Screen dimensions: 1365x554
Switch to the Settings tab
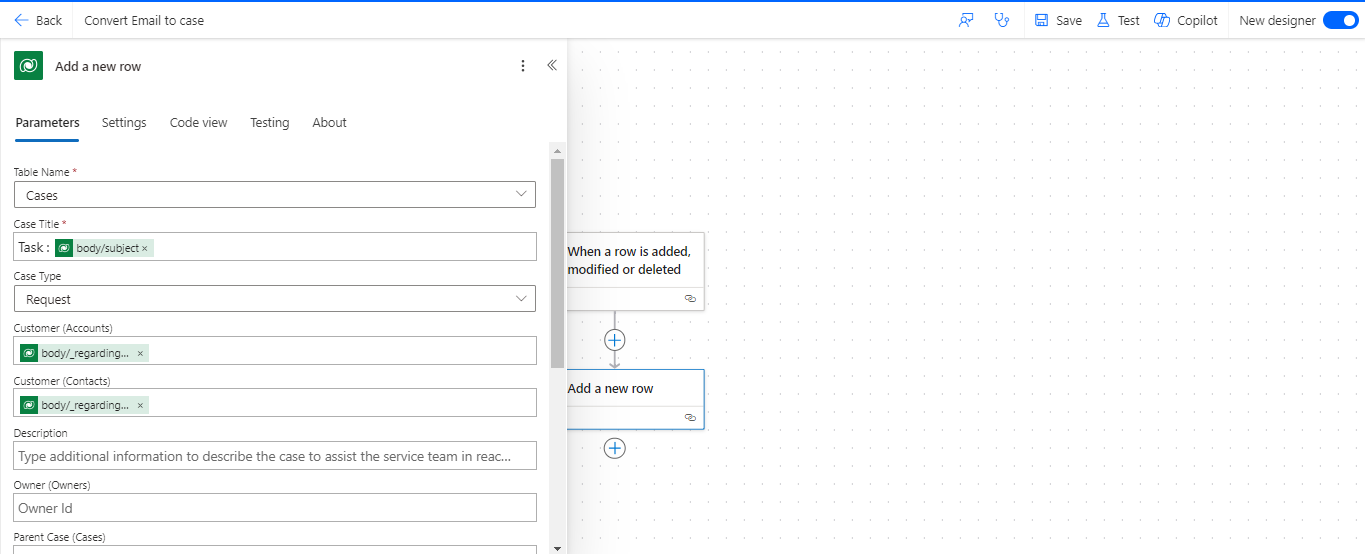coord(124,123)
